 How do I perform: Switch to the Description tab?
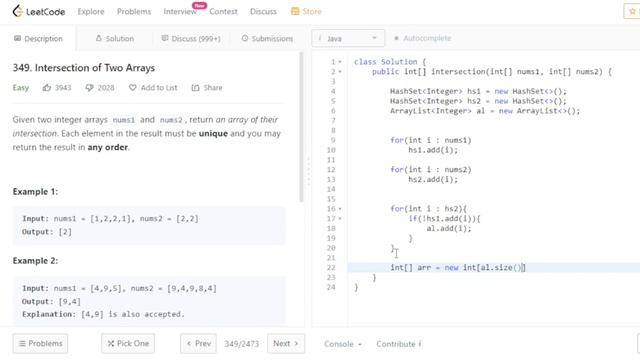point(38,38)
